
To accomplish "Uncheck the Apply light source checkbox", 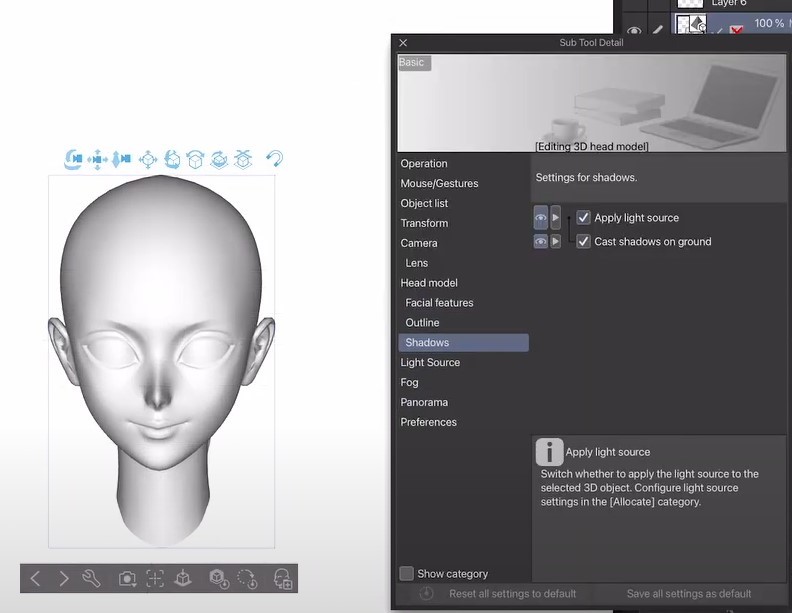I will 584,218.
